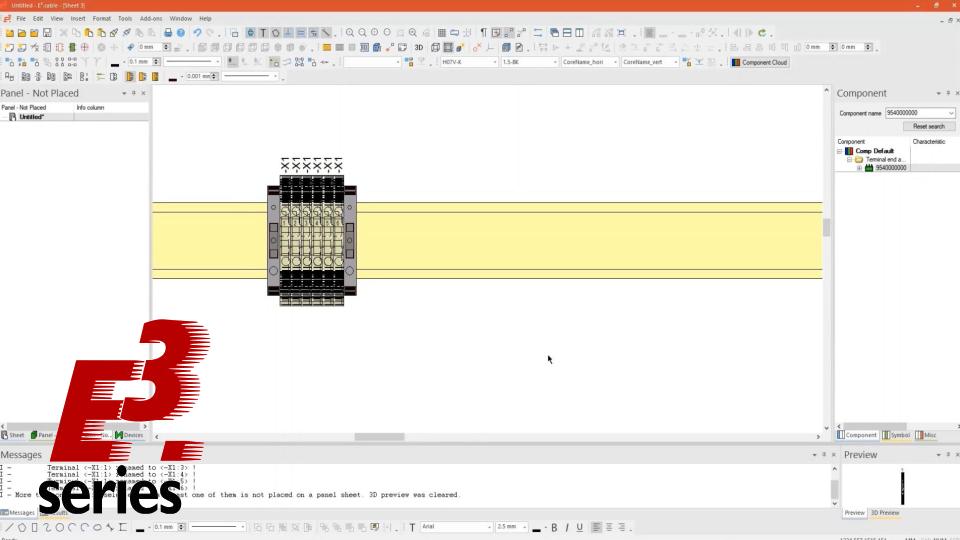Click the blue Help question mark icon
The width and height of the screenshot is (960, 540).
tap(181, 33)
